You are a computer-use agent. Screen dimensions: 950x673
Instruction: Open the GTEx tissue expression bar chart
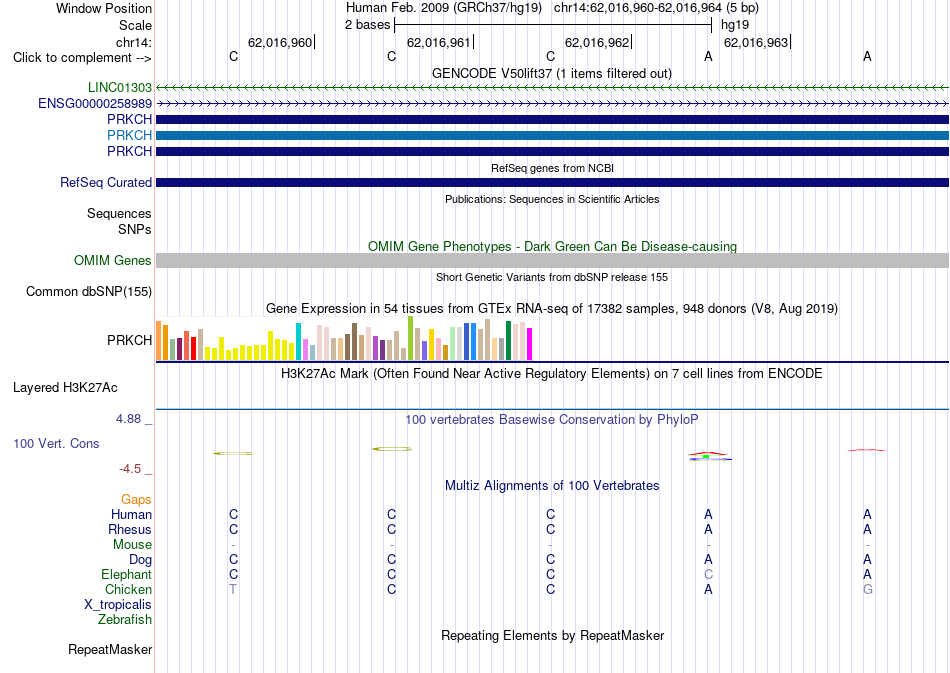click(344, 338)
